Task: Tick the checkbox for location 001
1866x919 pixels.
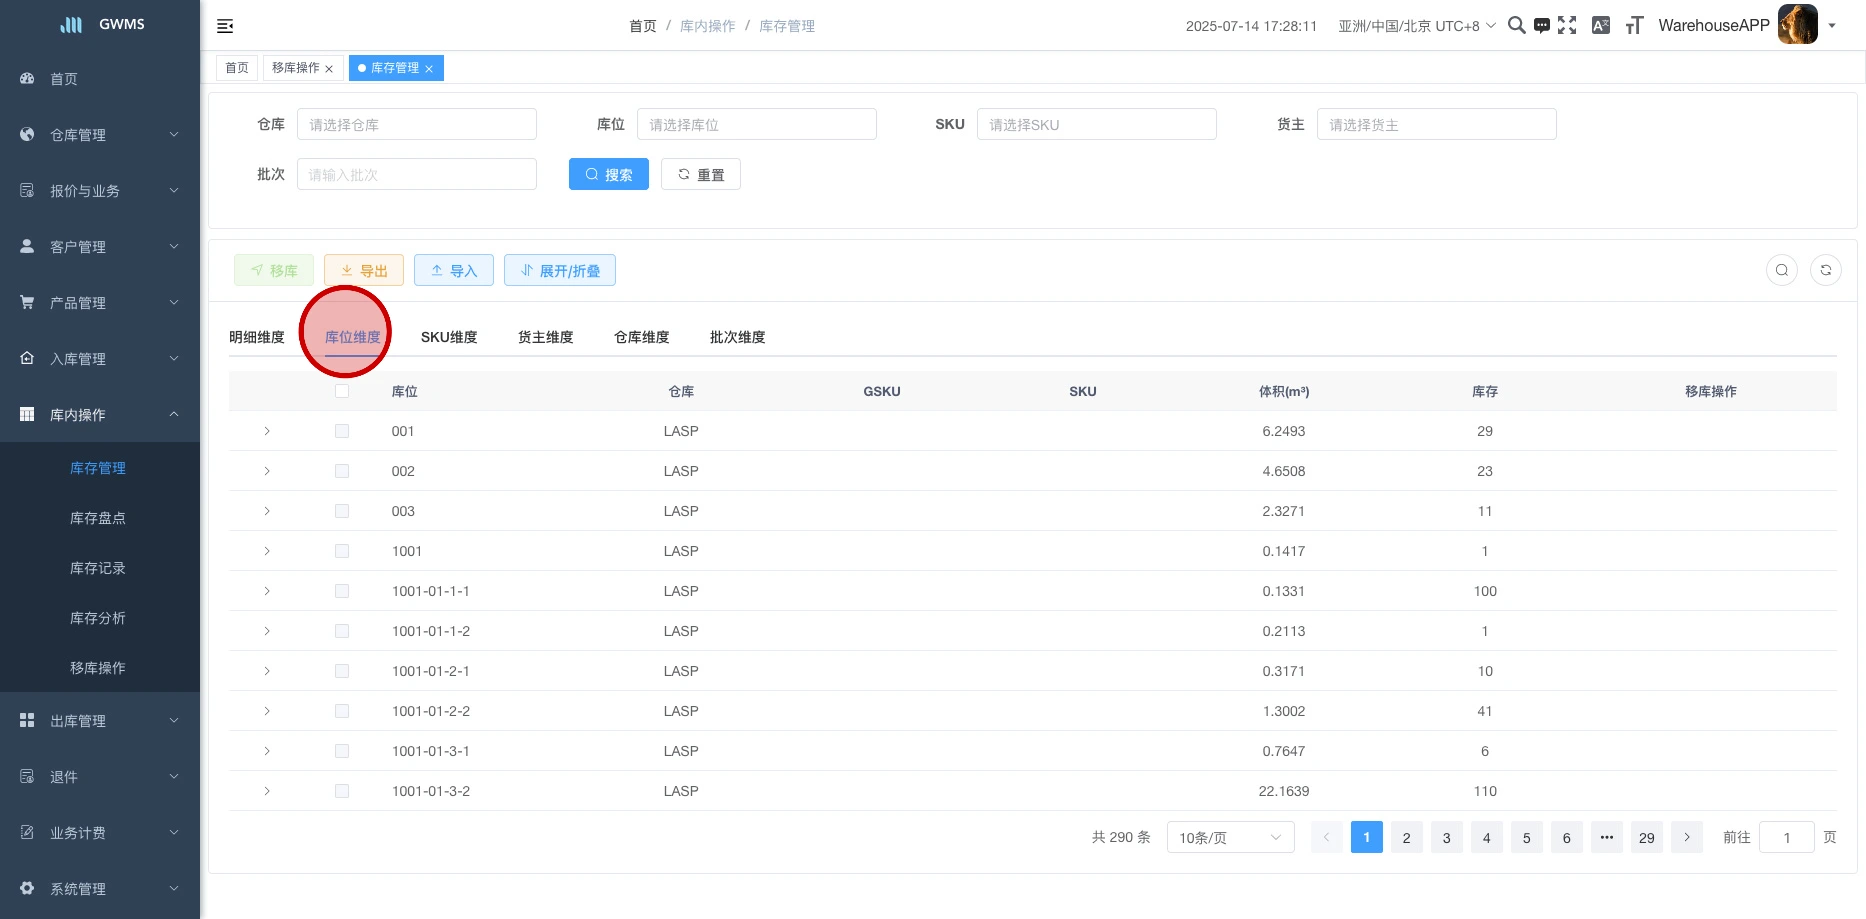Action: tap(342, 431)
